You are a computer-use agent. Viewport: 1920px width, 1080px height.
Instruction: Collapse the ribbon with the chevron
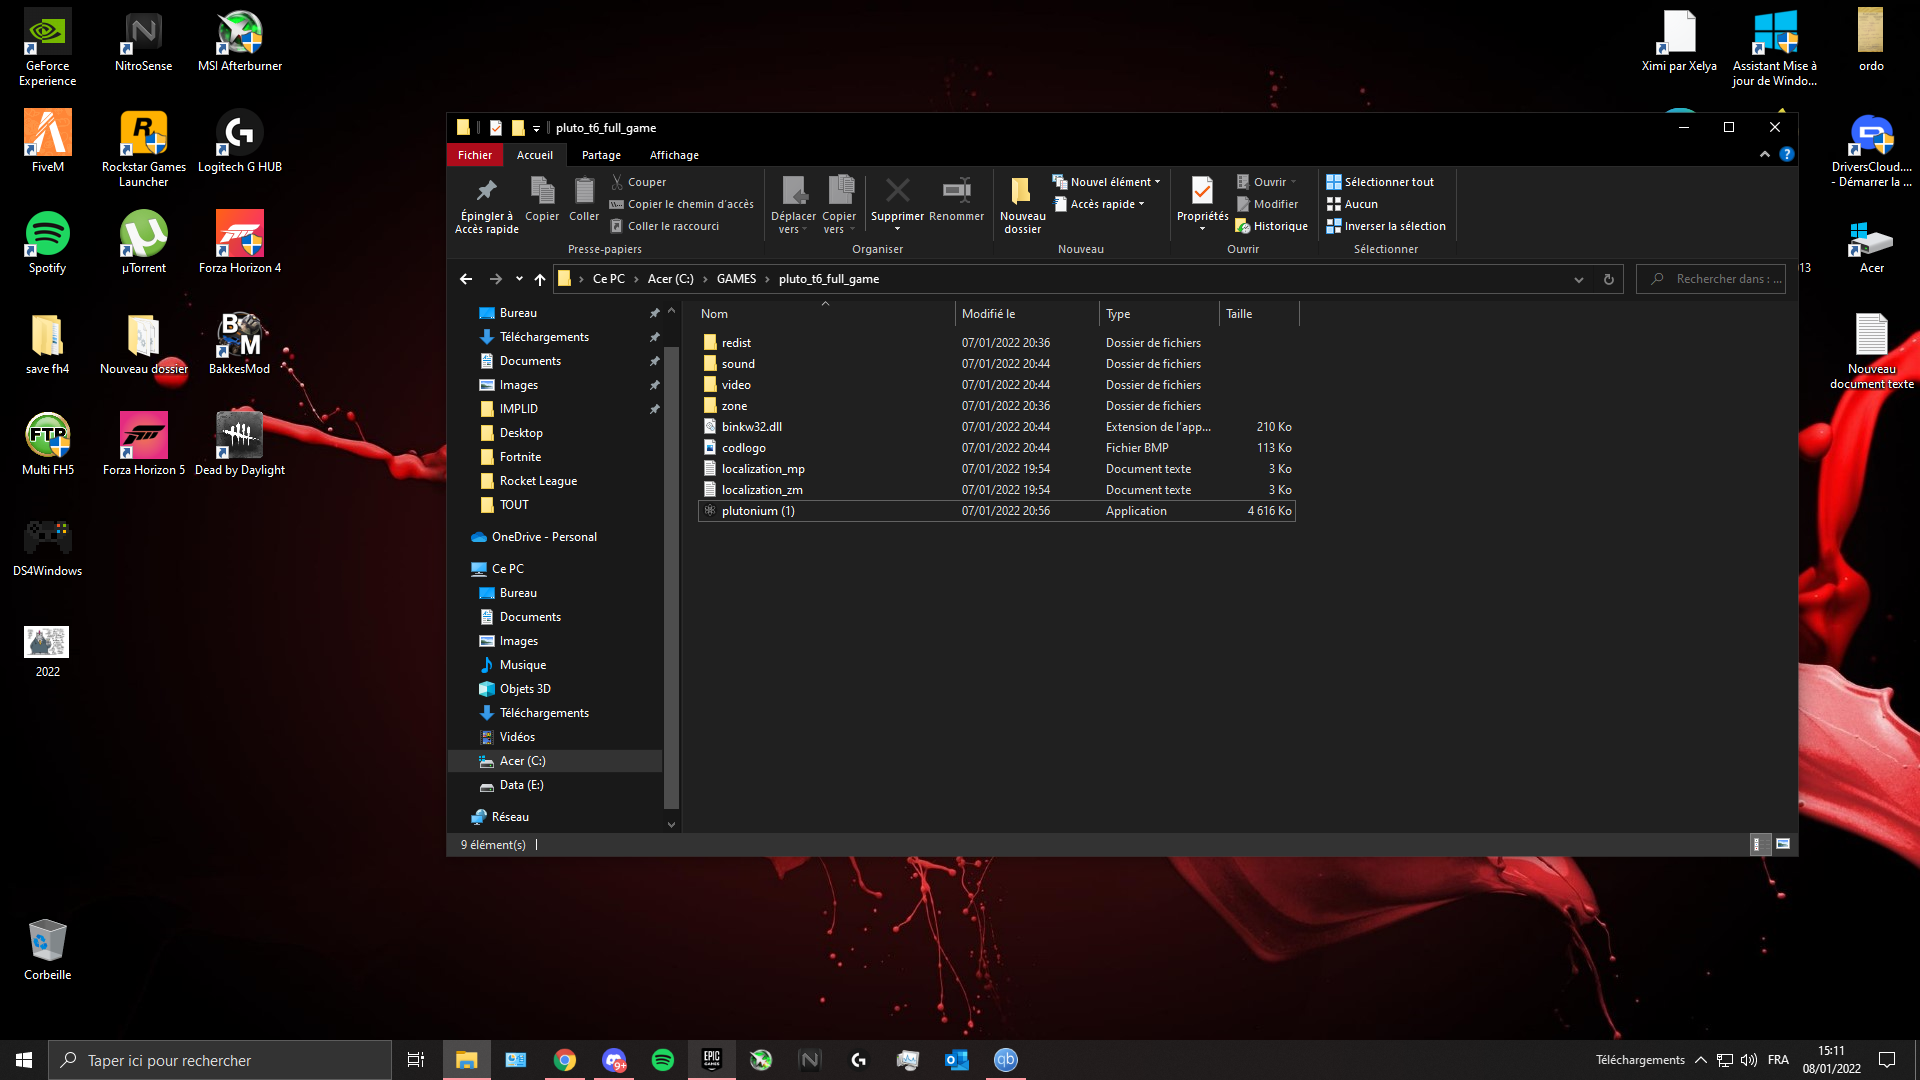tap(1765, 154)
